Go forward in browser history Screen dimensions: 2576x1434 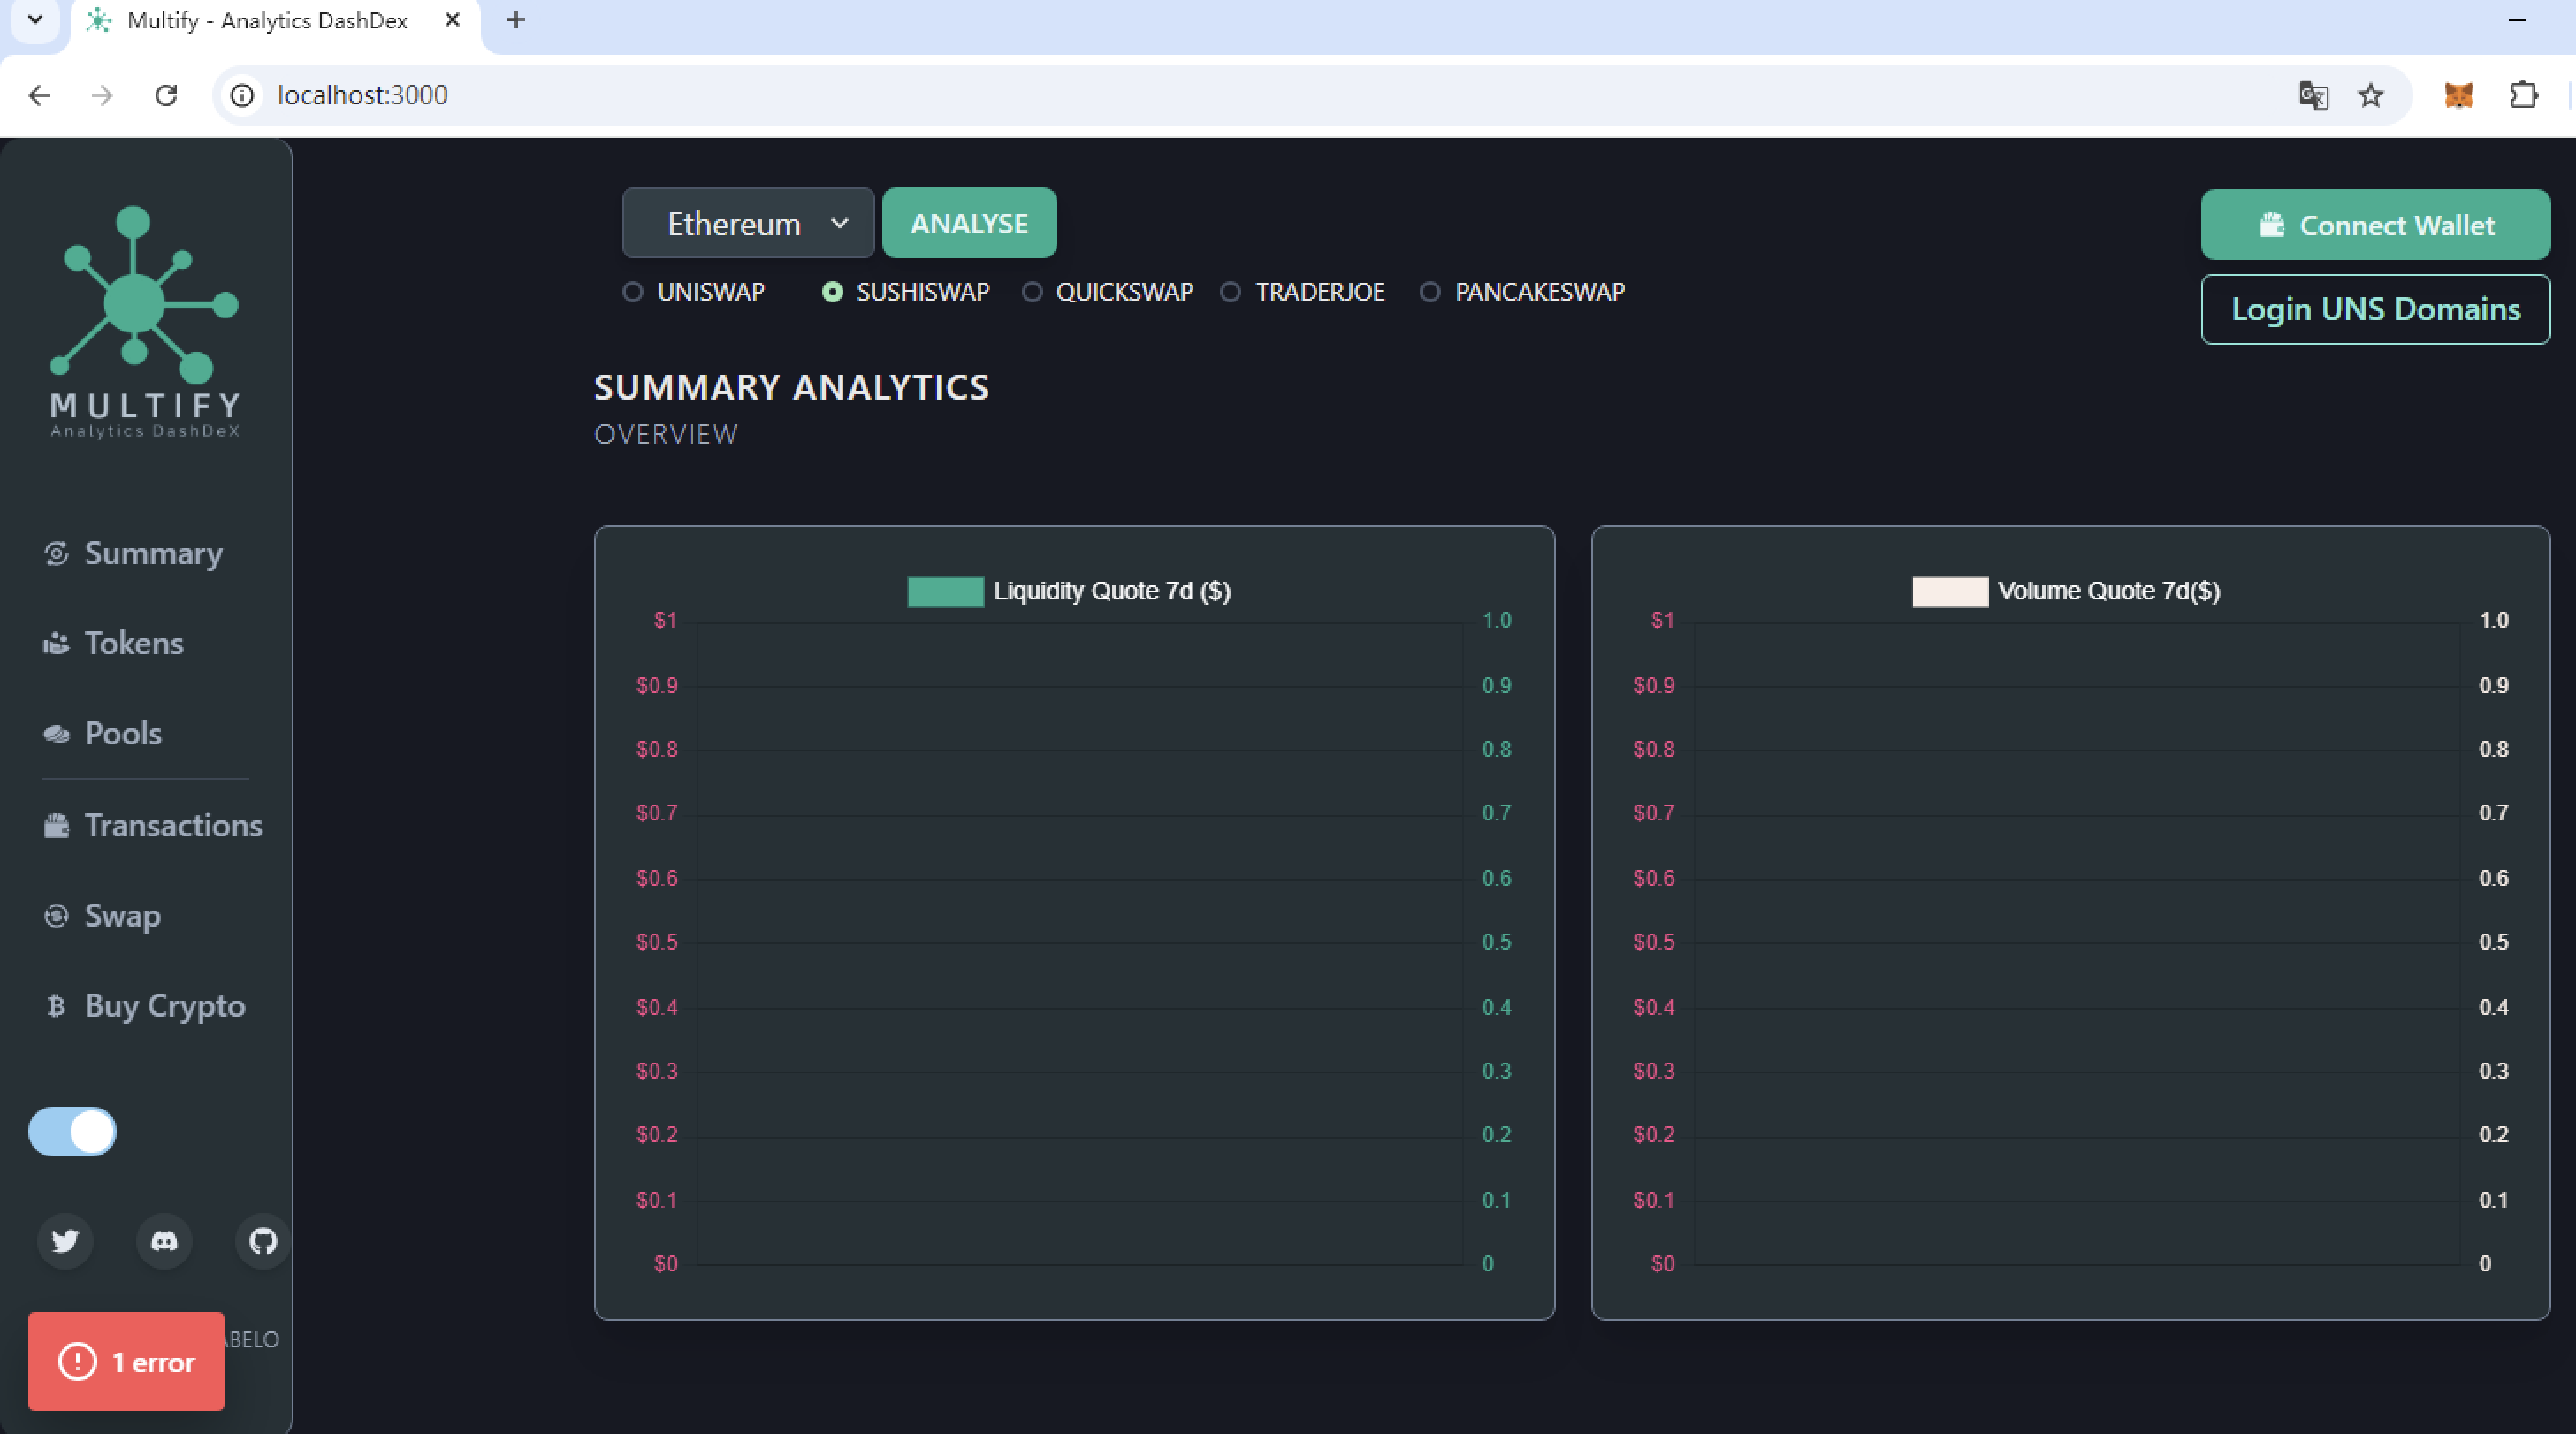pyautogui.click(x=102, y=95)
